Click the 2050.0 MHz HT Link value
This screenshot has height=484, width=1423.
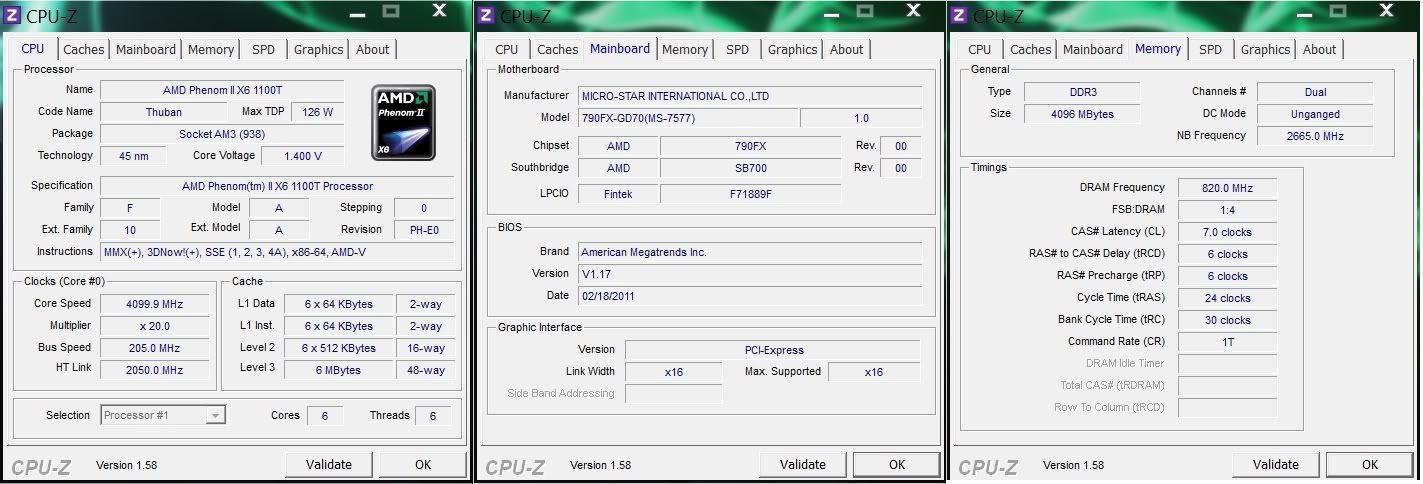[155, 370]
